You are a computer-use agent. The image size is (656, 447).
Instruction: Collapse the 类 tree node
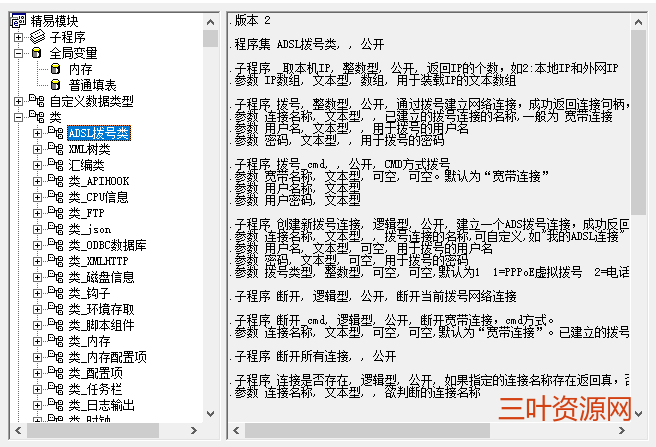[18, 117]
